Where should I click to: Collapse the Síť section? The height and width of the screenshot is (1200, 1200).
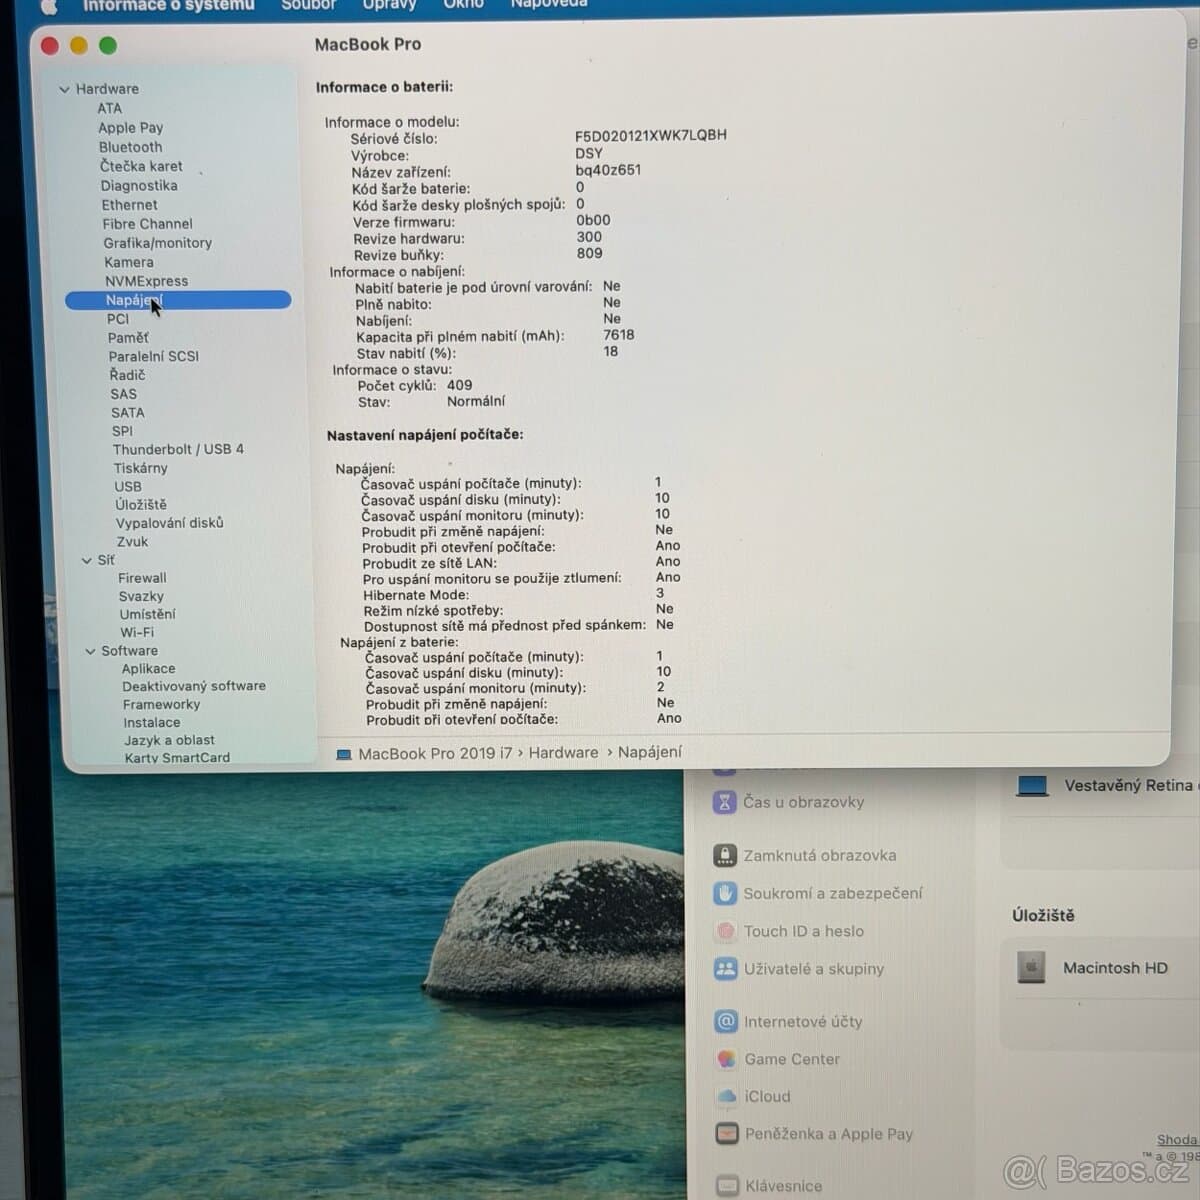[x=86, y=561]
